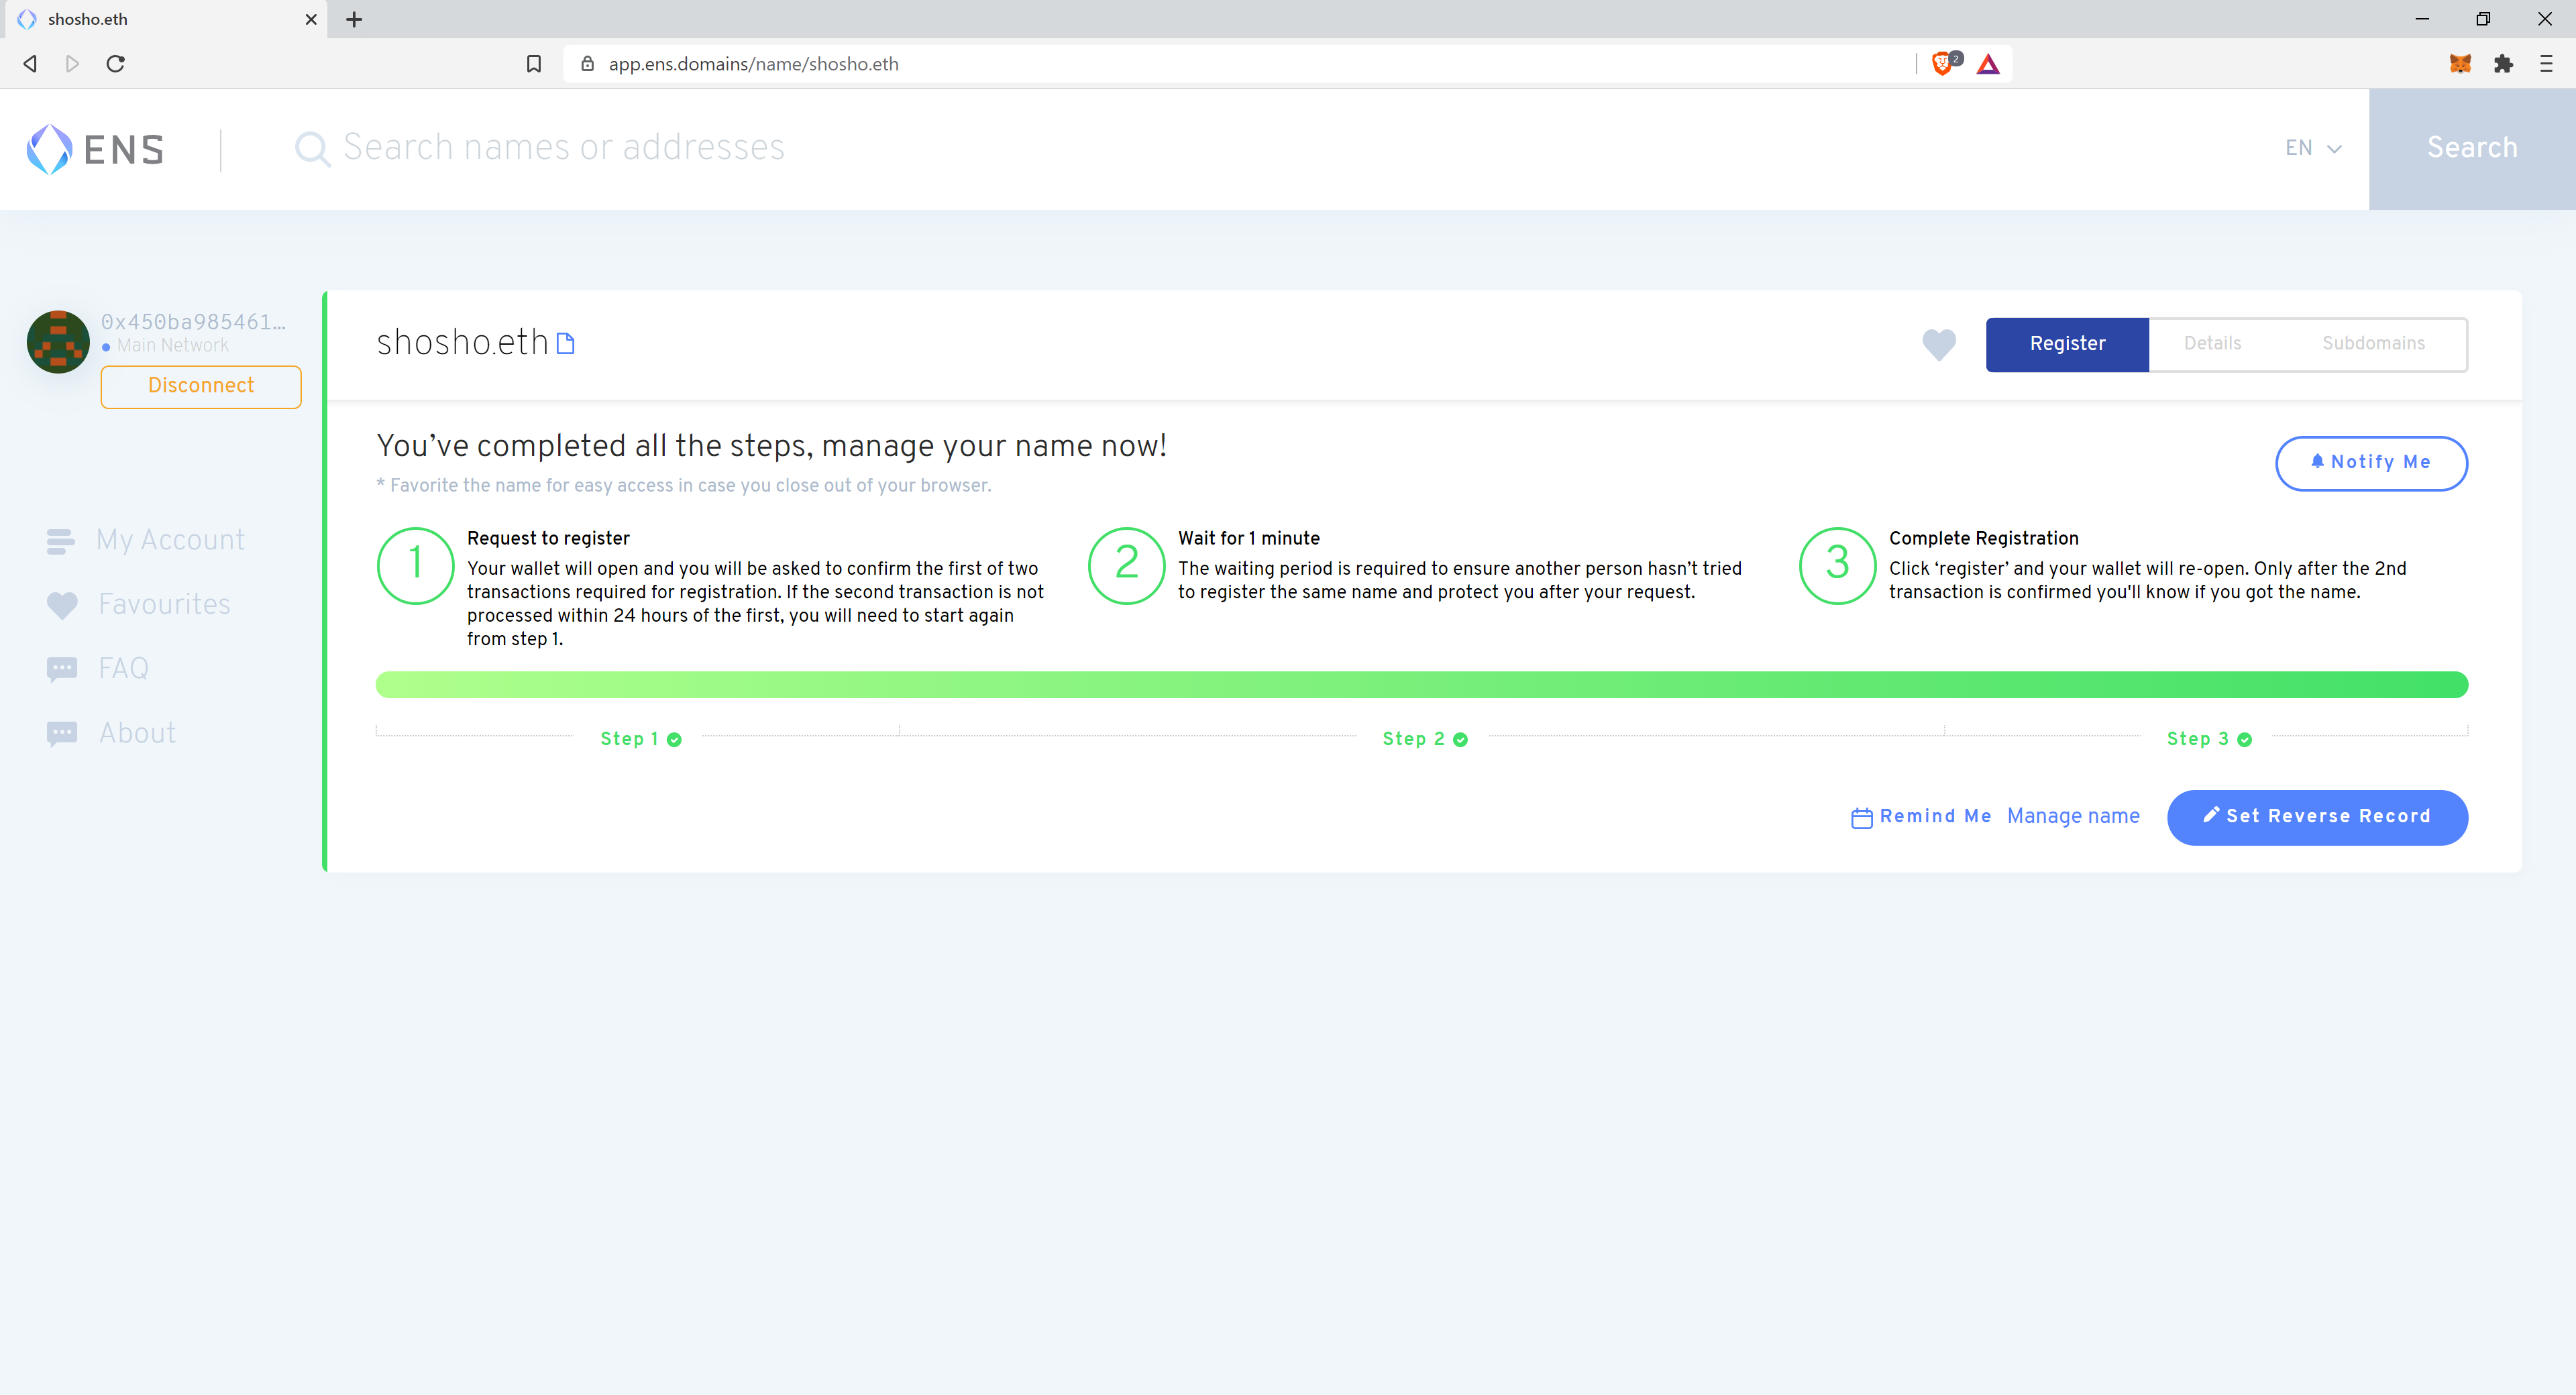Image resolution: width=2576 pixels, height=1395 pixels.
Task: Click the lock site info icon
Action: point(588,64)
